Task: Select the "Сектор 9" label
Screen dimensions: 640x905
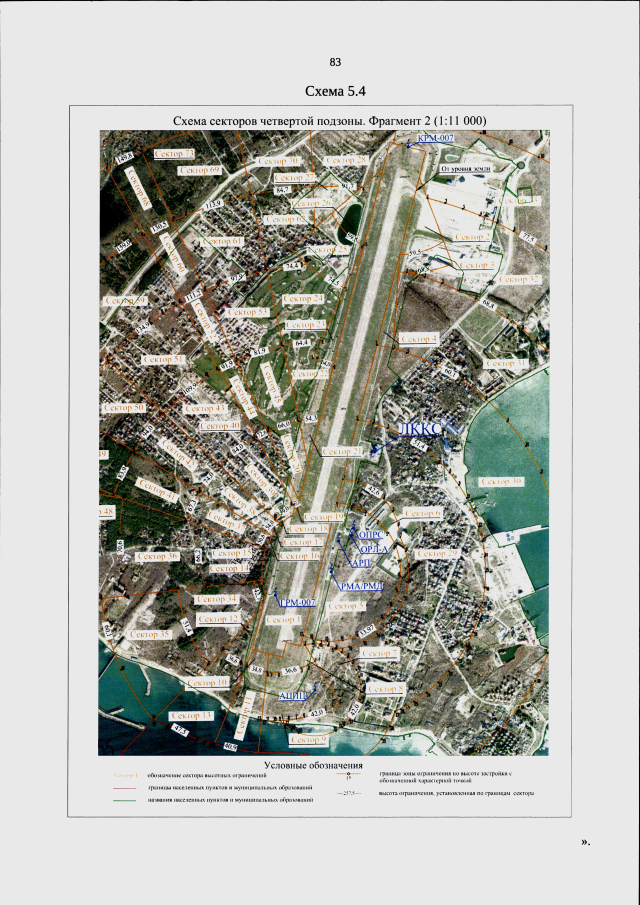Action: coord(309,739)
